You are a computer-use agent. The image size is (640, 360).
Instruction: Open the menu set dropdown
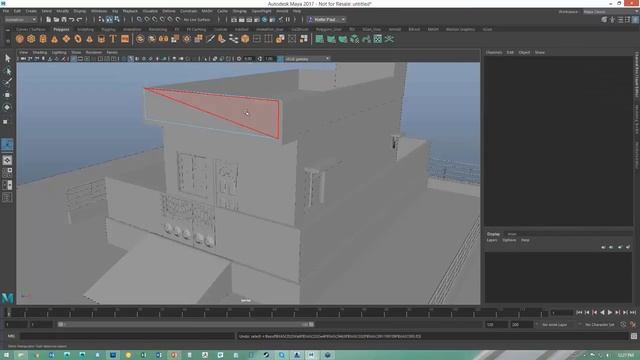tap(20, 19)
